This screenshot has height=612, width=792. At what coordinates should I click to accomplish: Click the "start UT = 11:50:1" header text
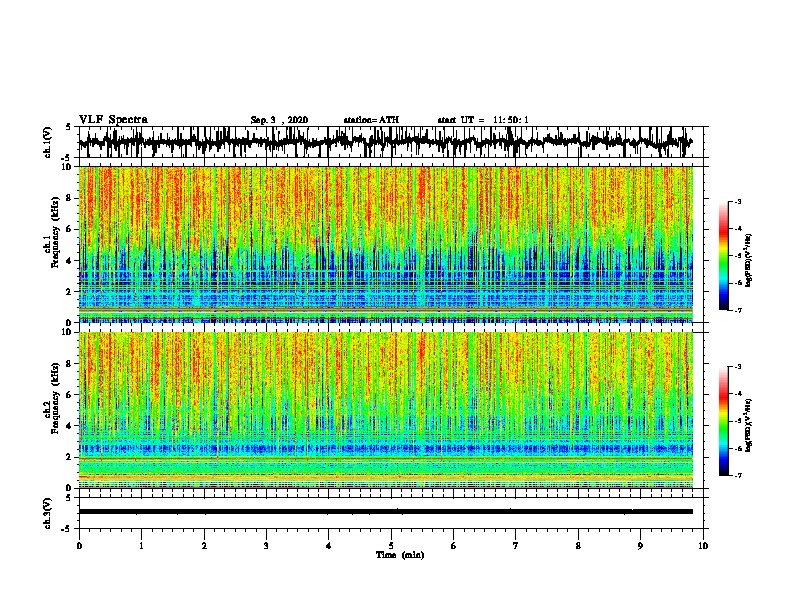click(x=483, y=120)
